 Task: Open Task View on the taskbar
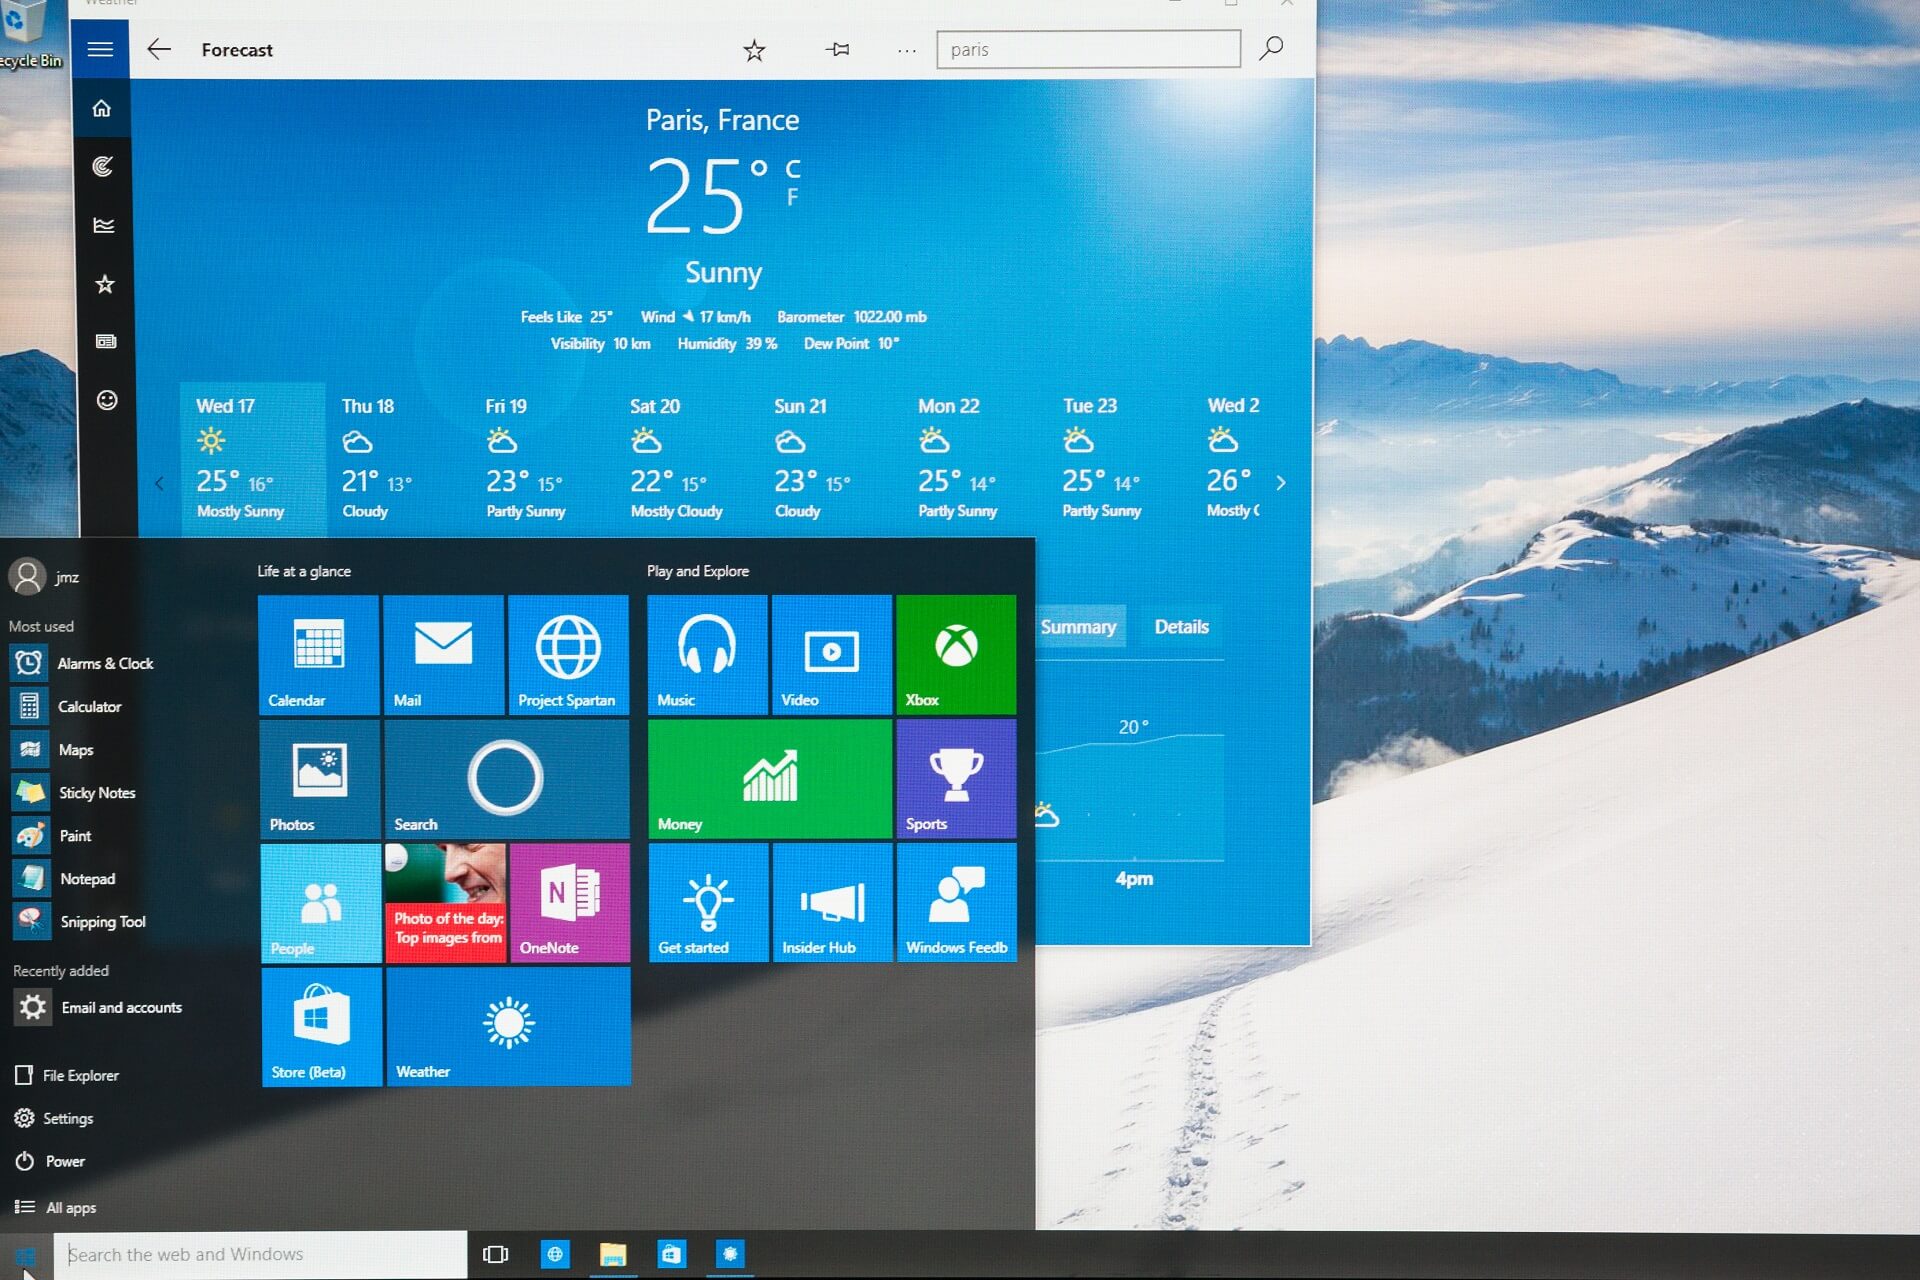click(x=495, y=1254)
